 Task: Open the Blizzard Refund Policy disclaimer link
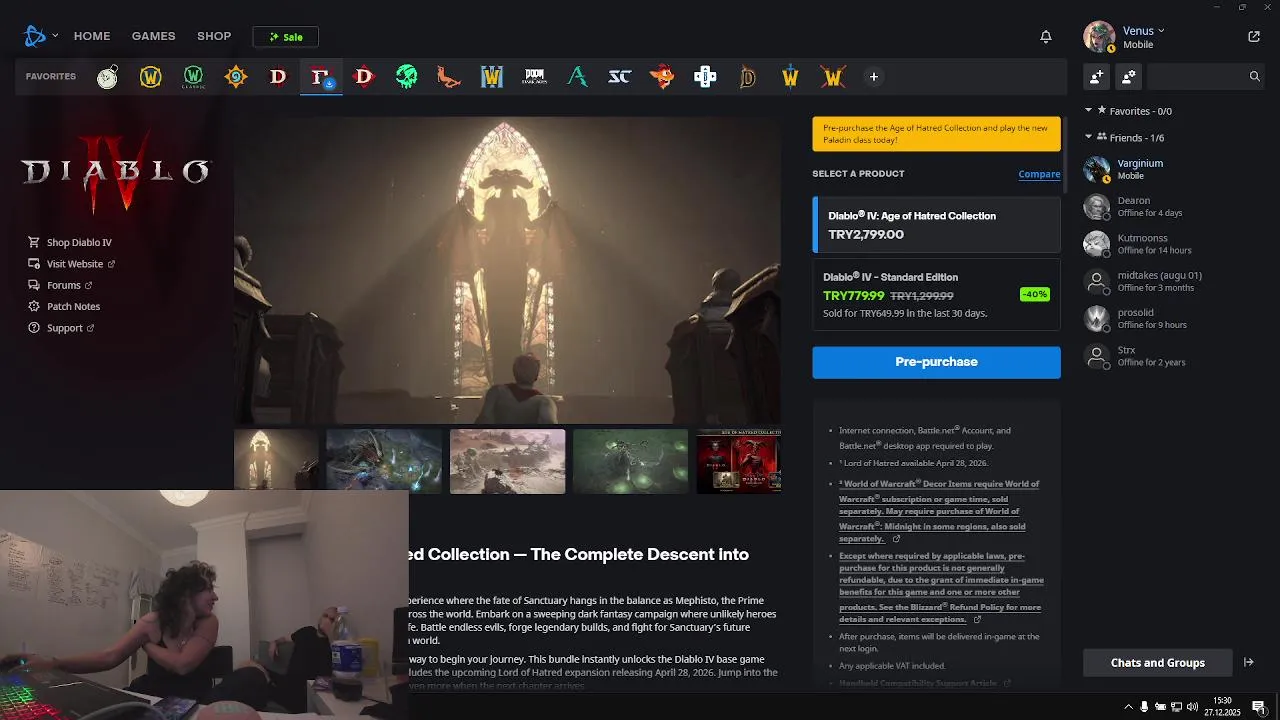pyautogui.click(x=940, y=587)
